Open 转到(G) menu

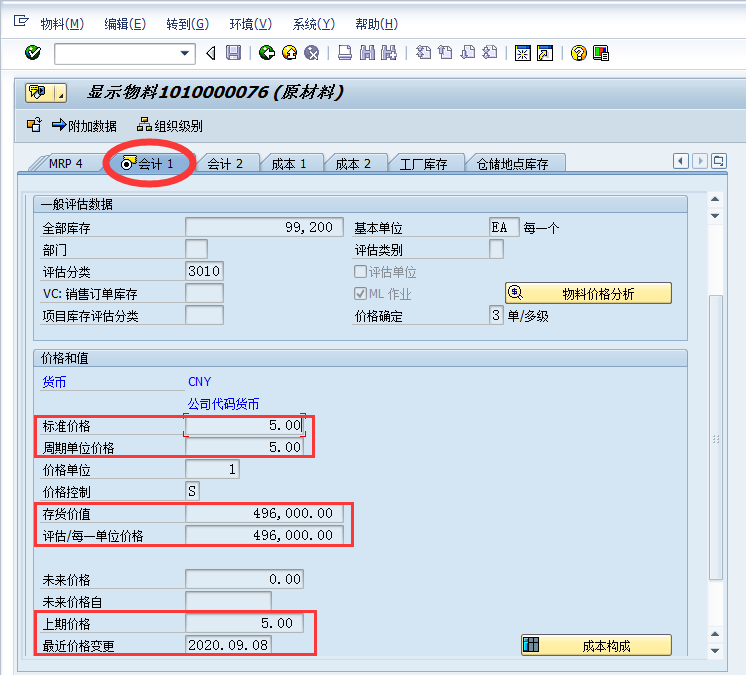[187, 24]
